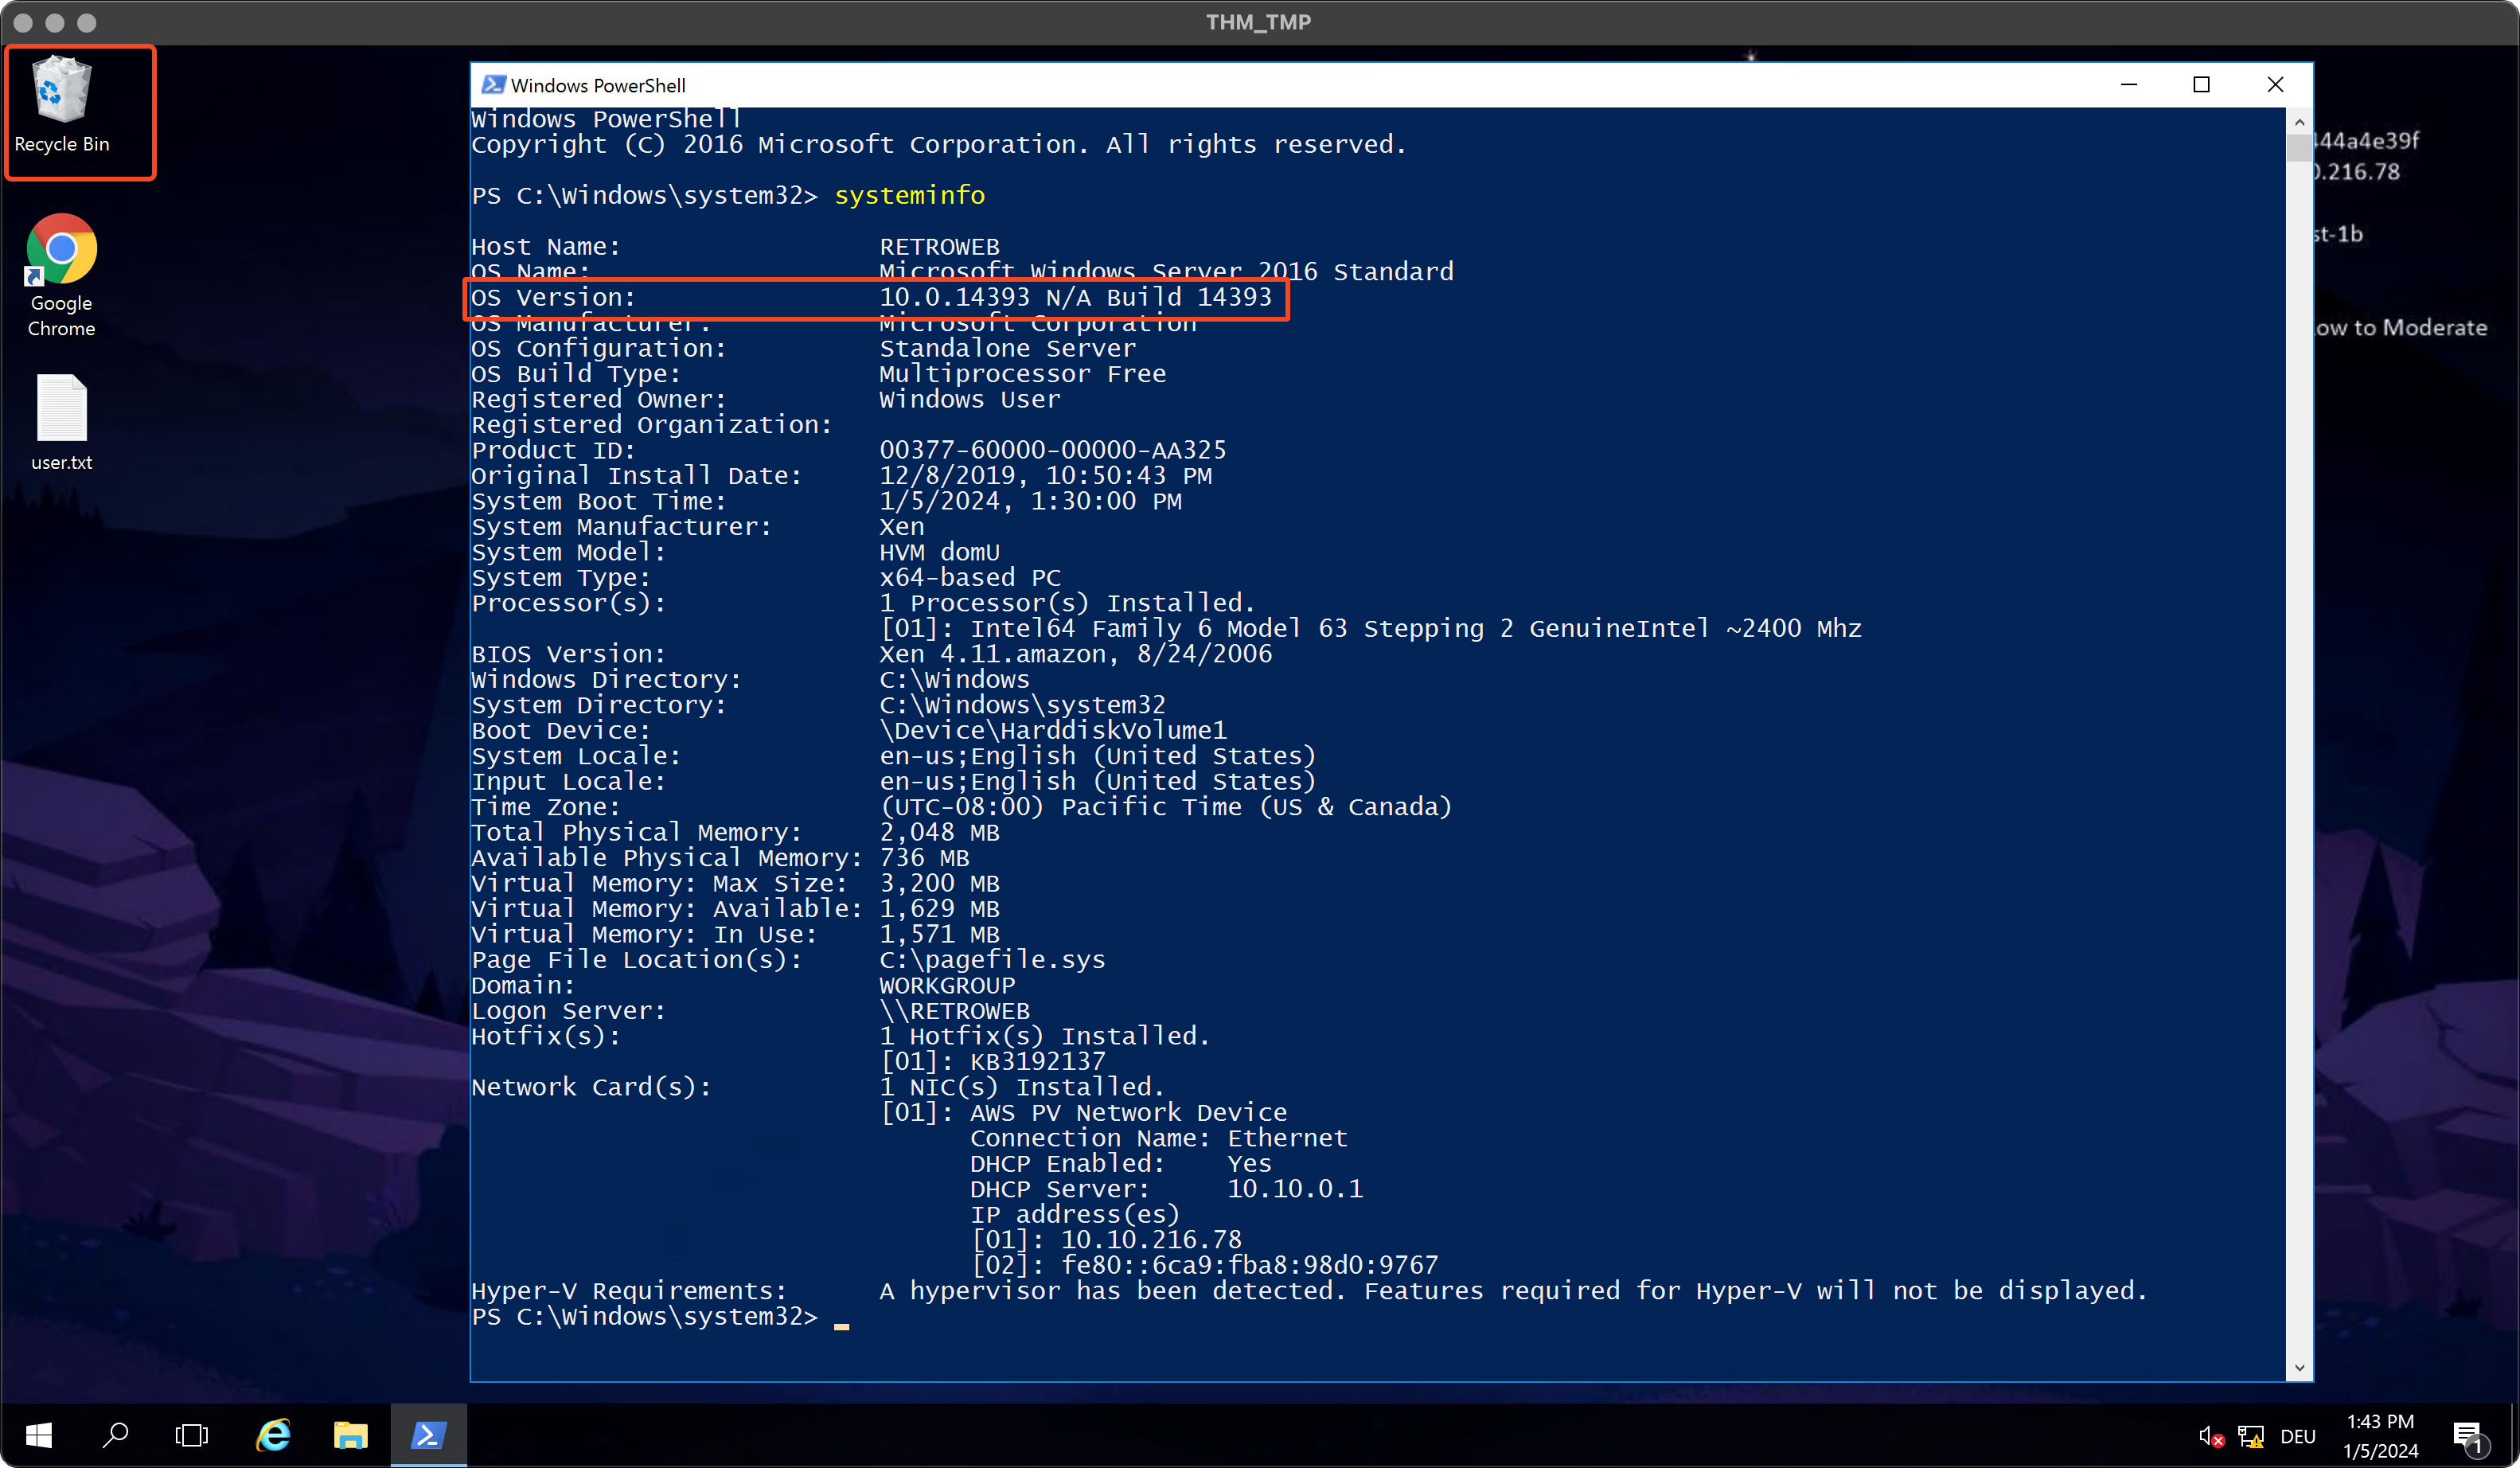Switch keyboard language DEU indicator
The width and height of the screenshot is (2520, 1468).
2298,1437
